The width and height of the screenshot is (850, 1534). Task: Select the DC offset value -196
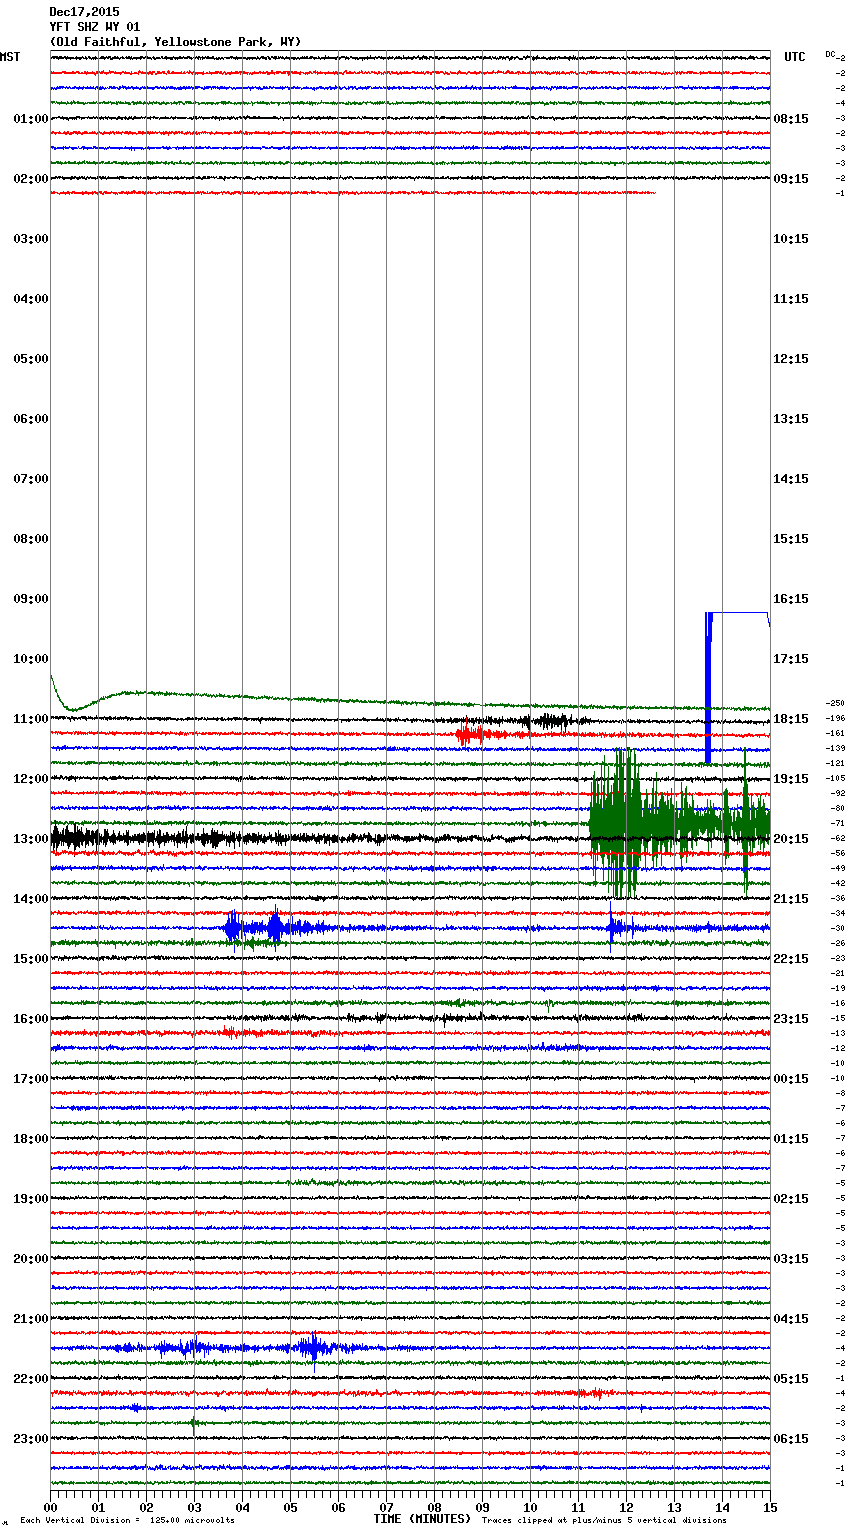836,718
